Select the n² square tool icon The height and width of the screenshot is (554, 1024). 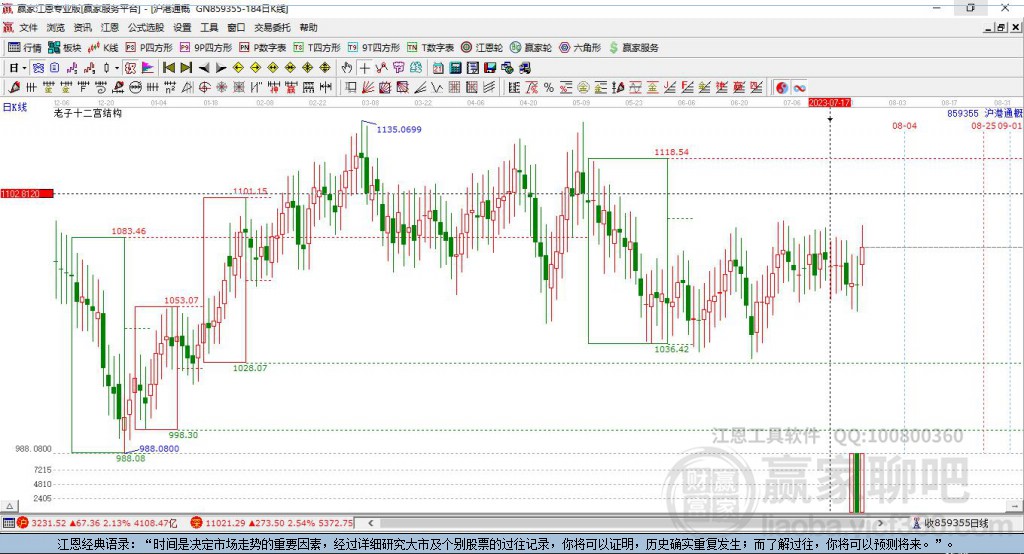pos(170,88)
